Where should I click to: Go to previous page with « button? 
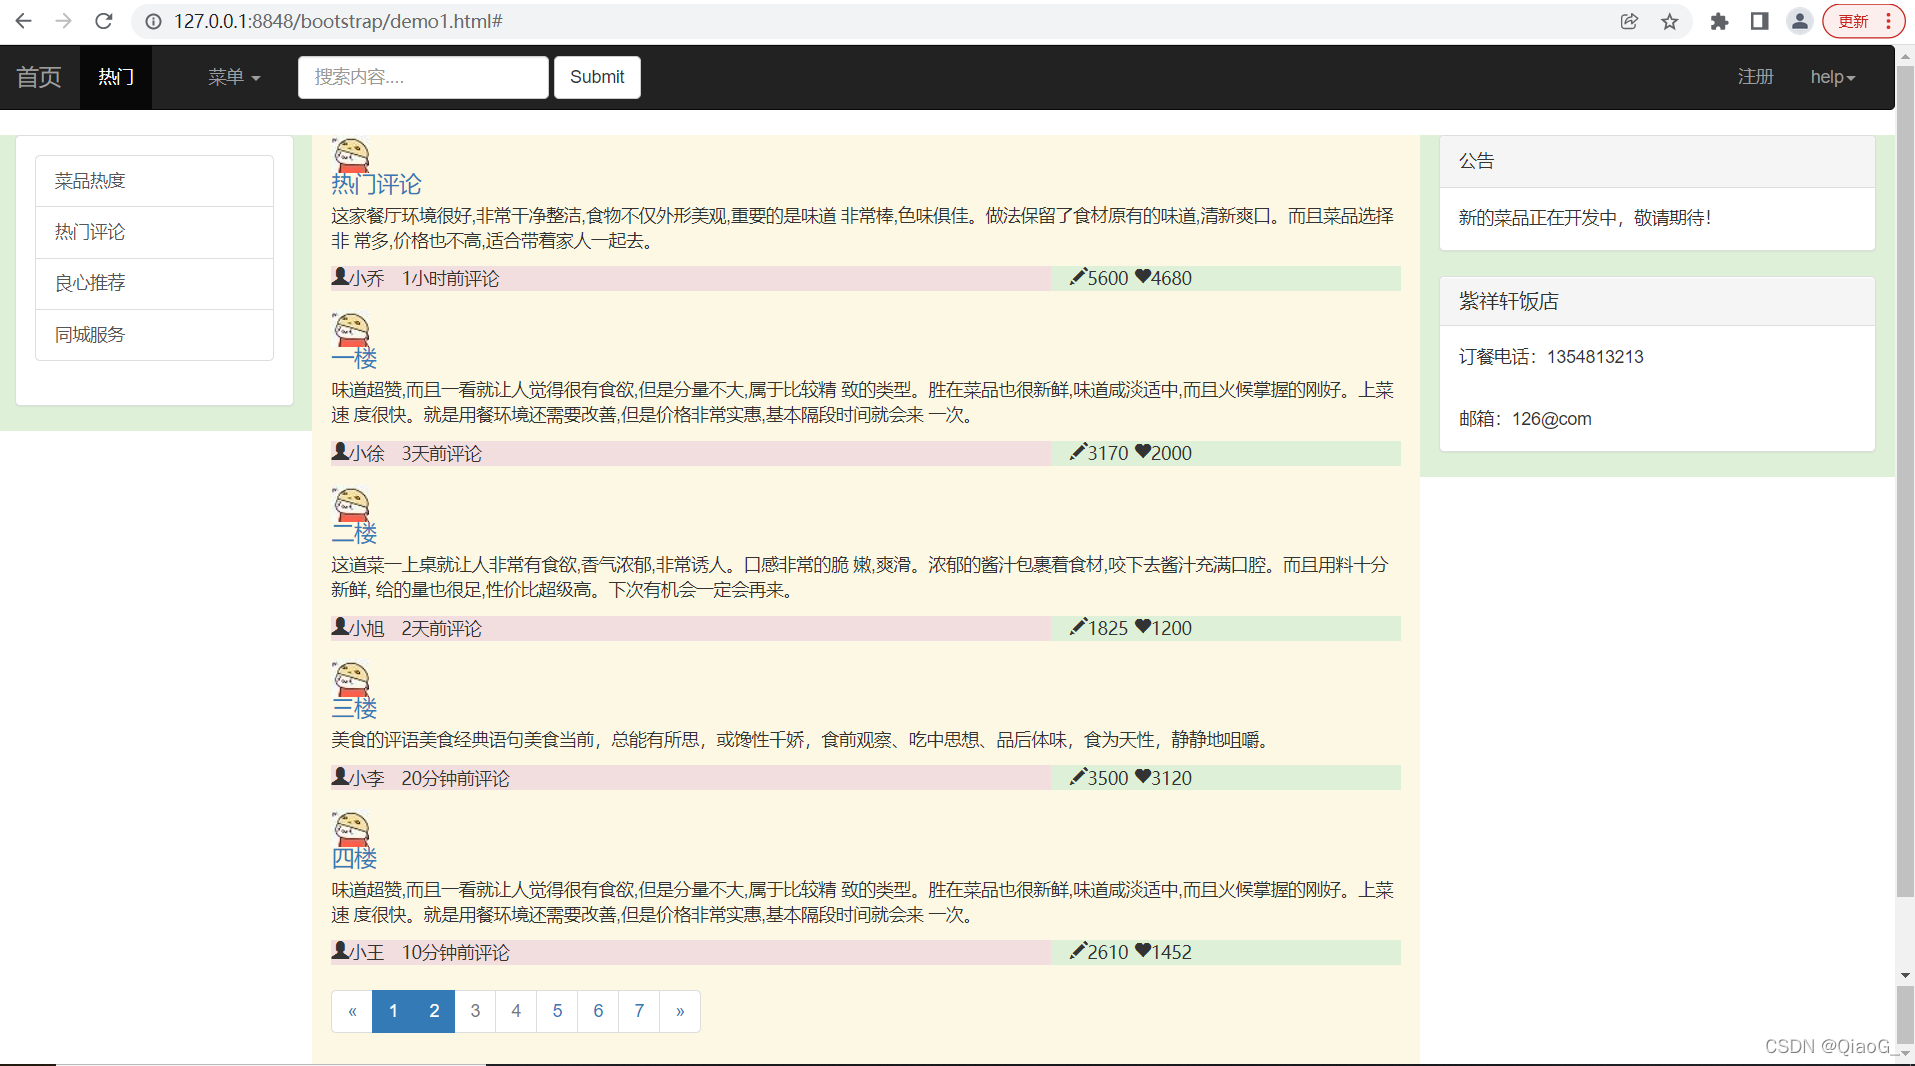click(x=352, y=1011)
